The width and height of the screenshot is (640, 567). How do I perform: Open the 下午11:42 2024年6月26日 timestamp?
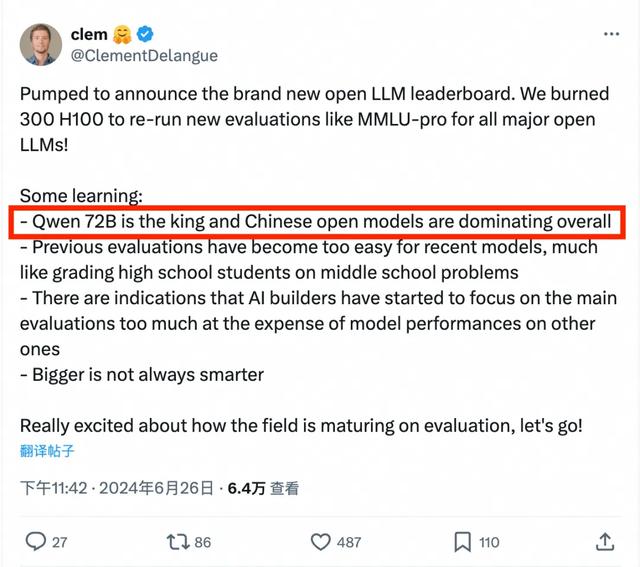click(x=117, y=488)
